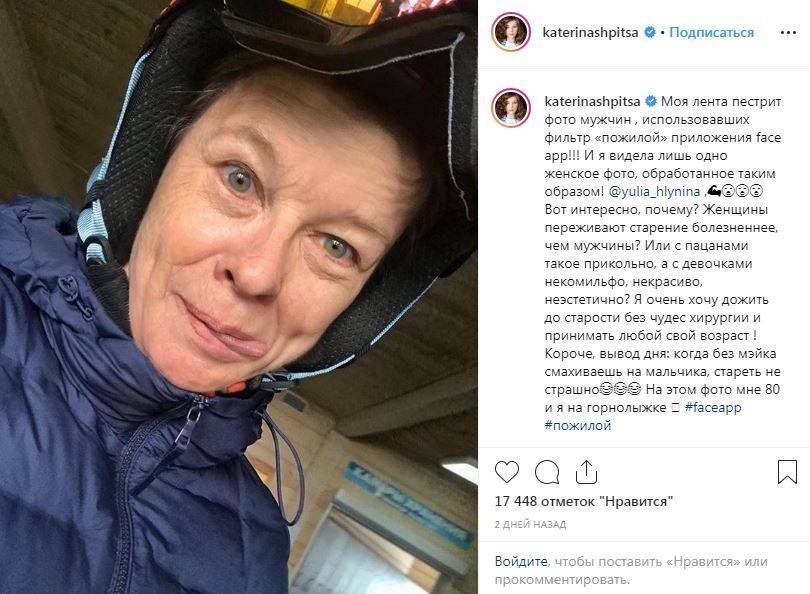Image resolution: width=810 pixels, height=594 pixels.
Task: Save the post with the bookmark icon
Action: [787, 472]
